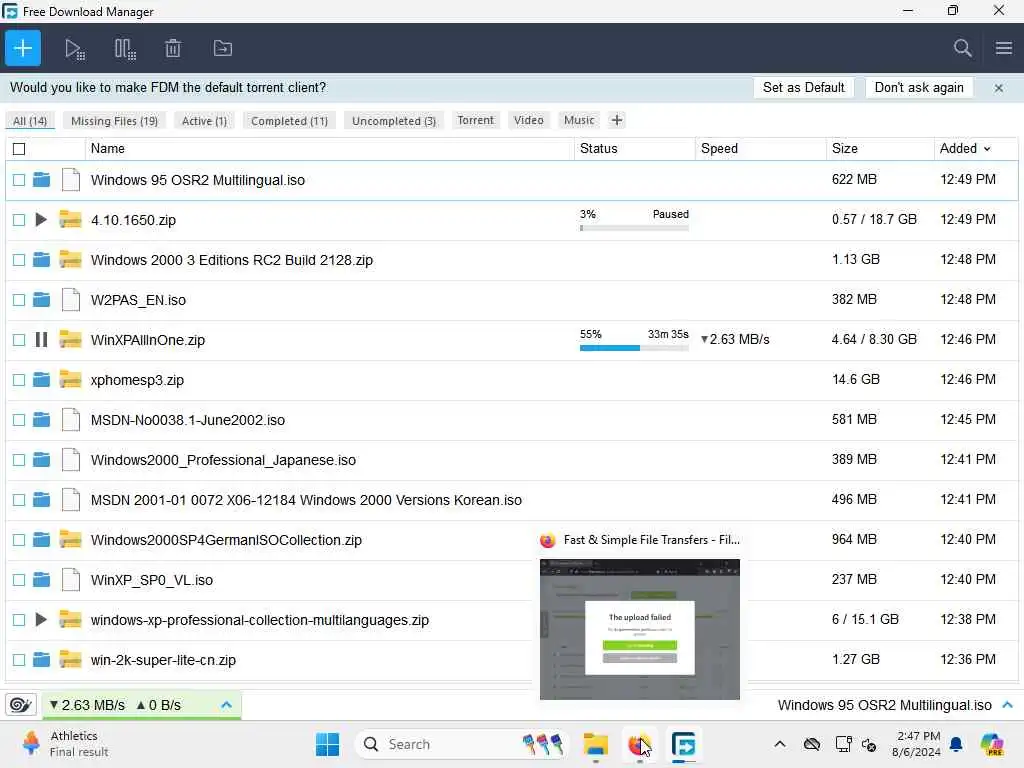Show hidden system tray icons
The image size is (1024, 768).
click(780, 744)
